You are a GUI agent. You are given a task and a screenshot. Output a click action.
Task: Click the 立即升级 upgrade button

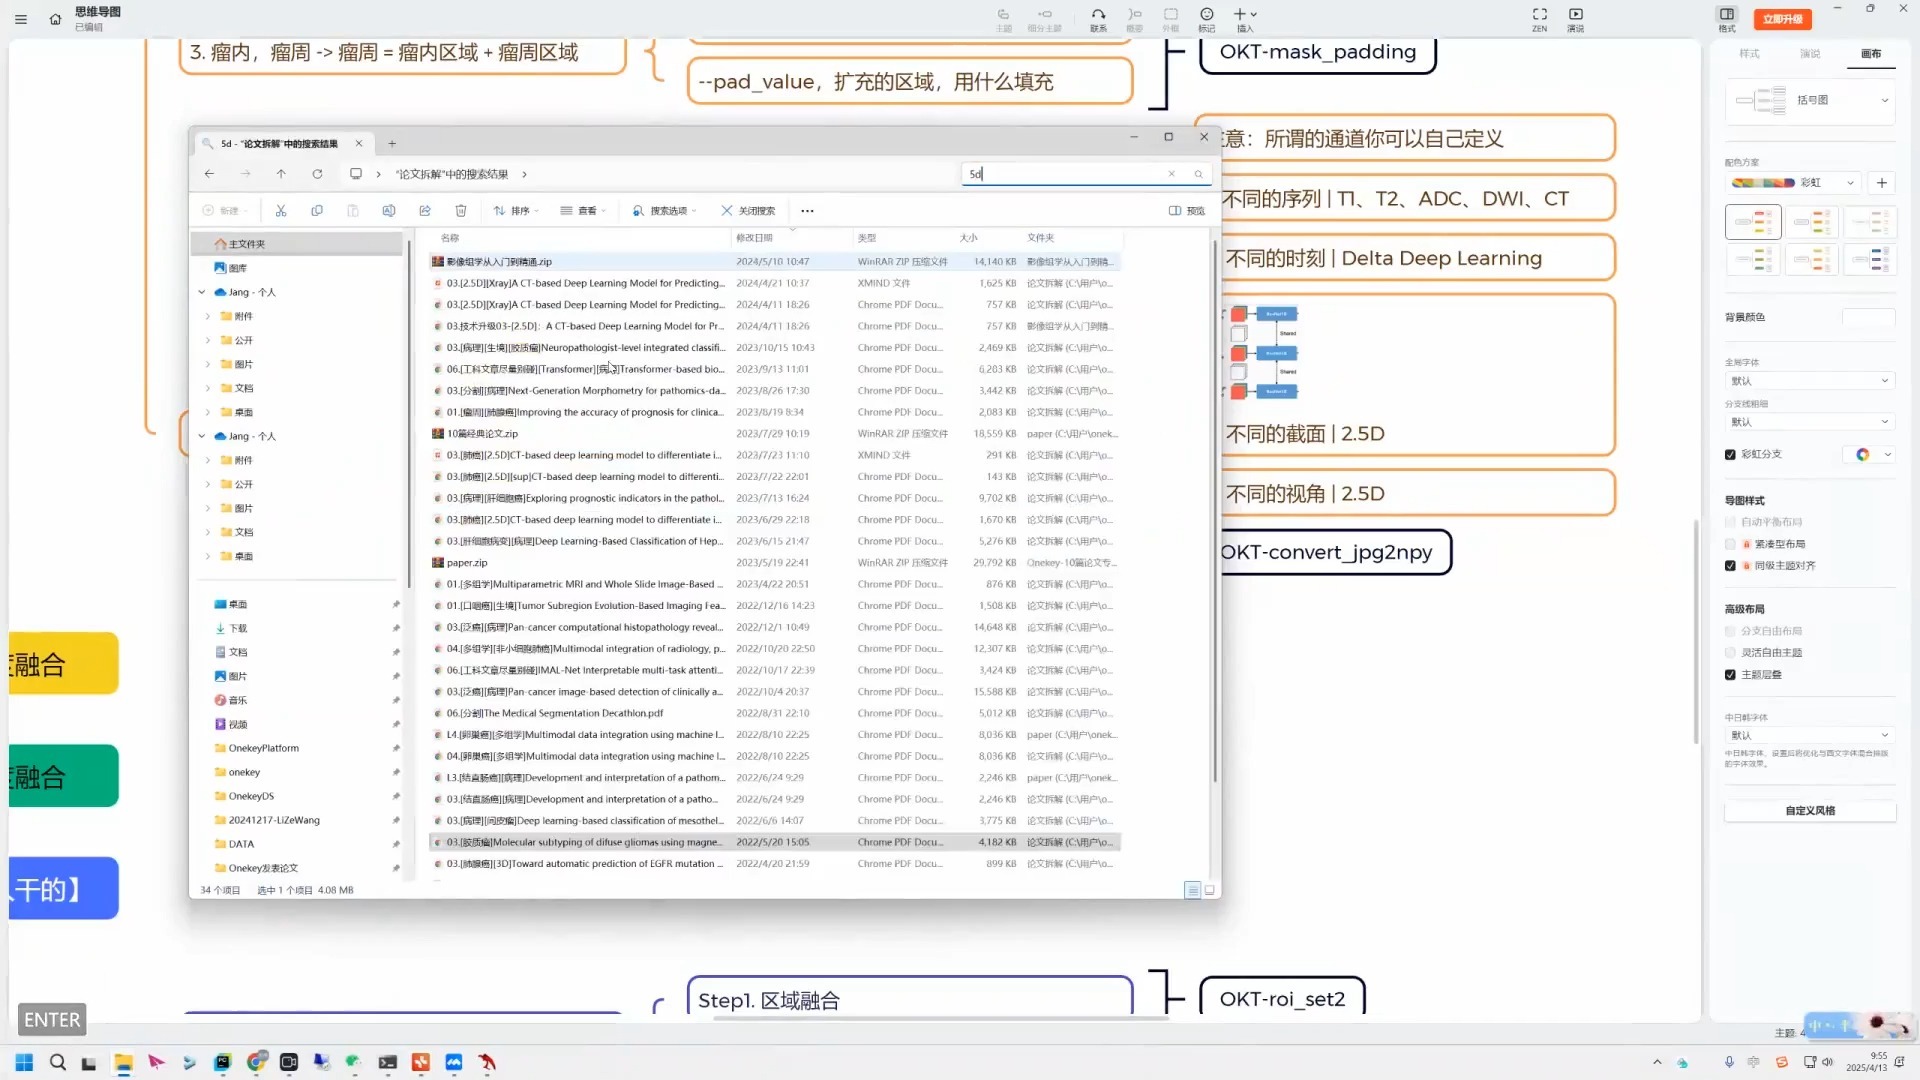pos(1782,19)
